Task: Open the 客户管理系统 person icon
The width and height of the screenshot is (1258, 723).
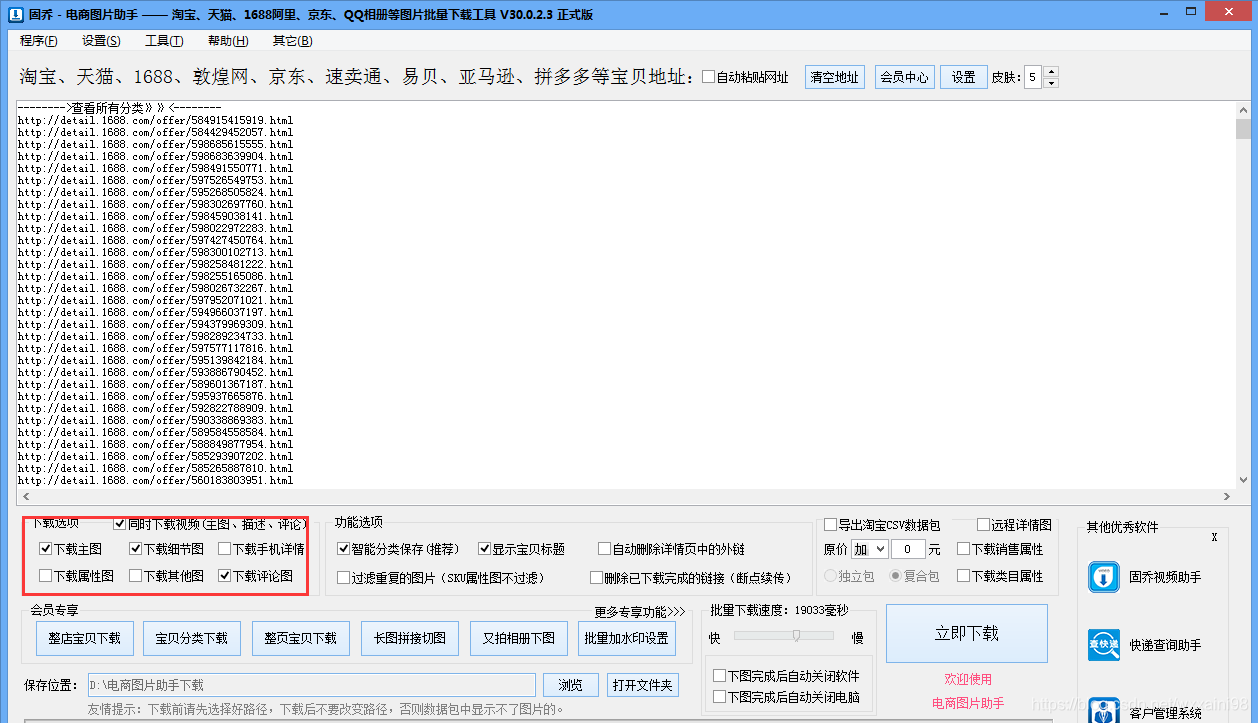Action: pos(1104,710)
